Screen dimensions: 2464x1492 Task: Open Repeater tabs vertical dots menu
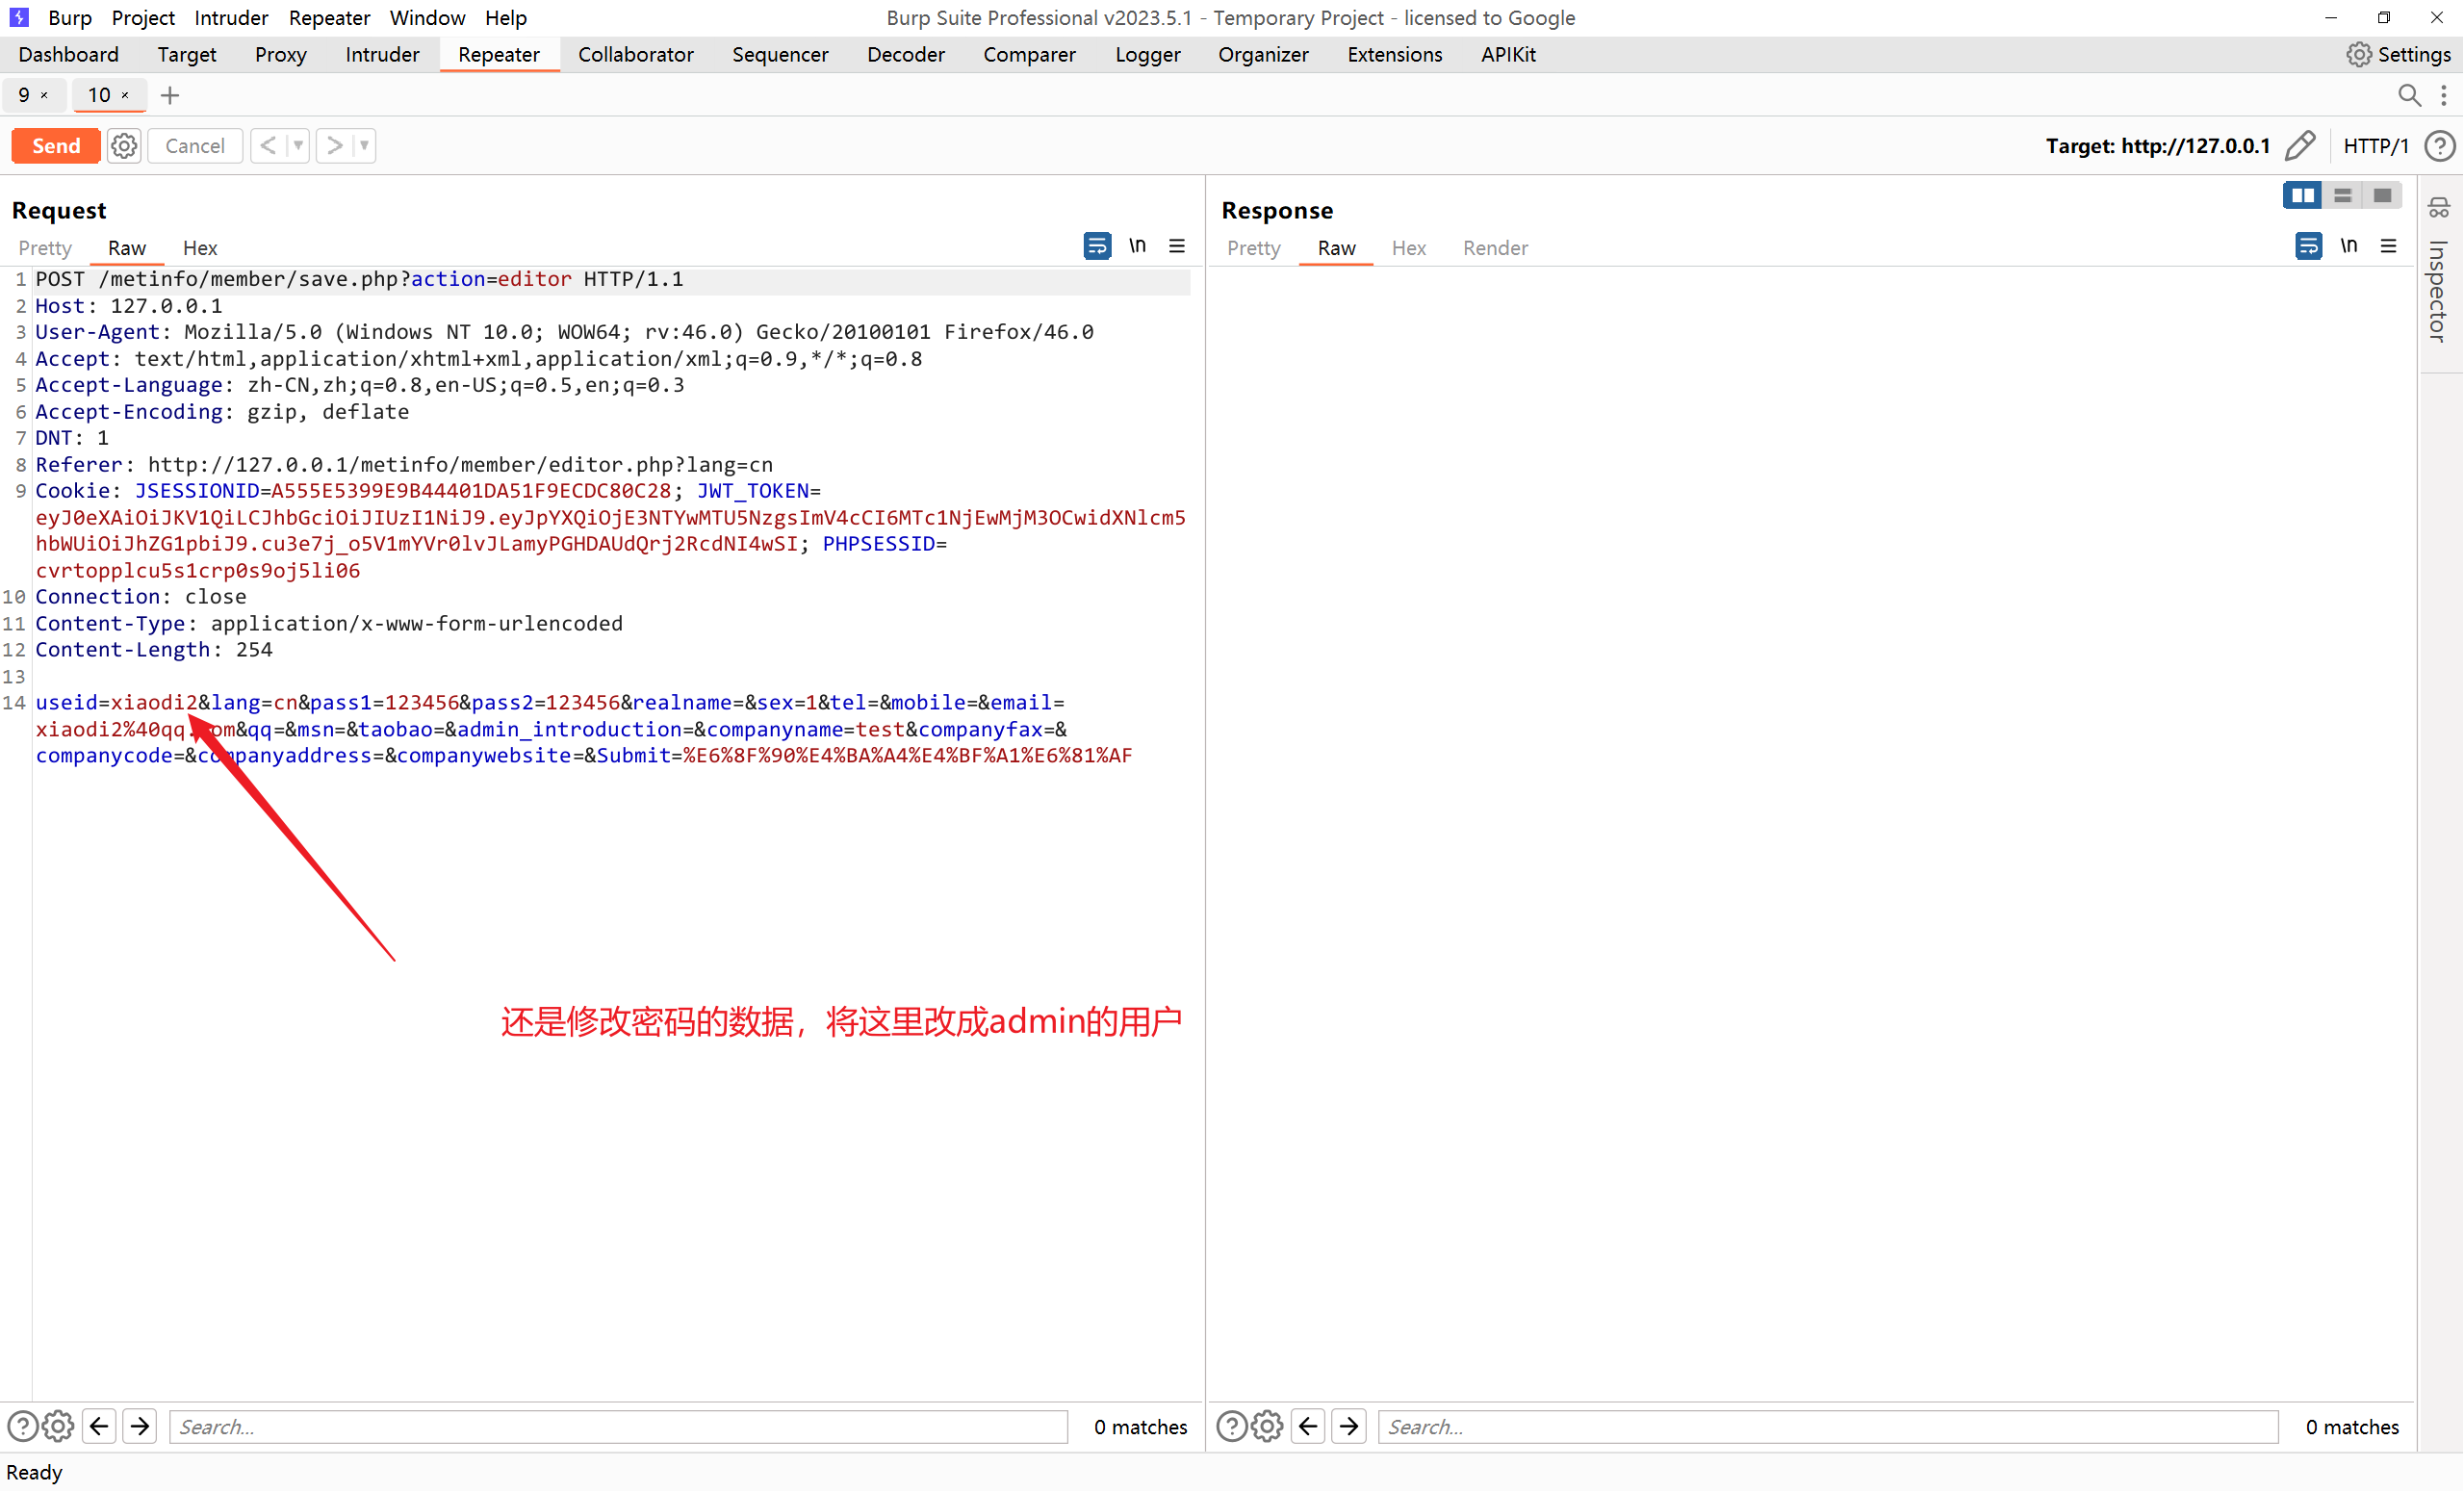[2443, 95]
